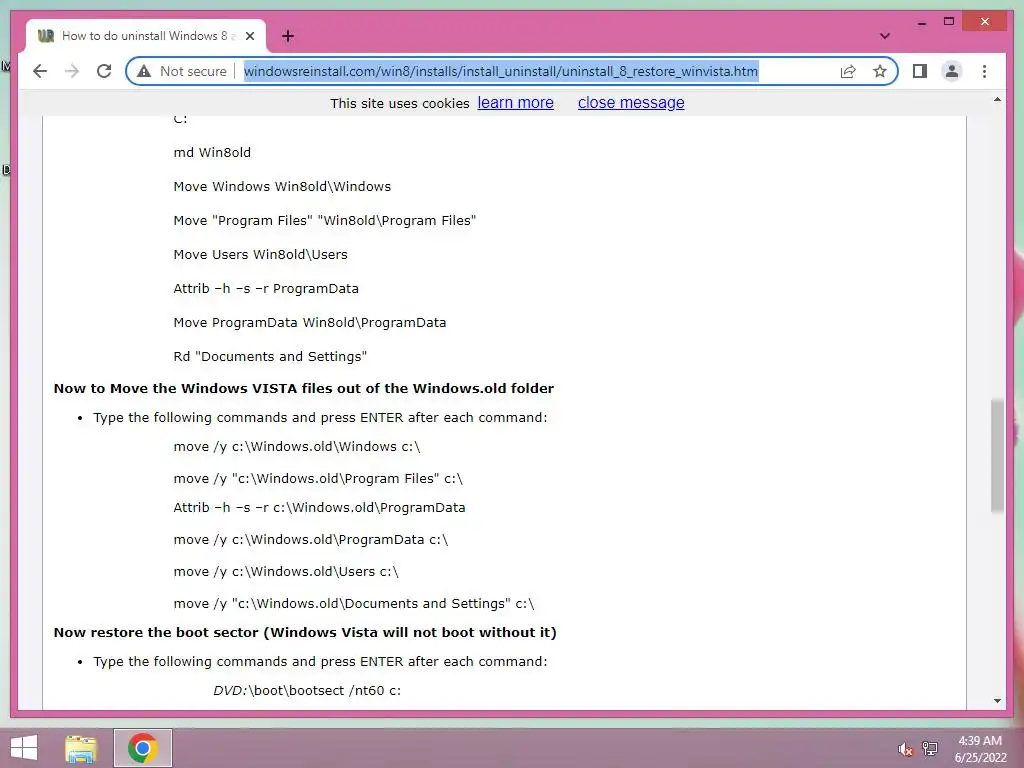Open the taskbar clock and date
Screen dimensions: 1024x768
980,749
